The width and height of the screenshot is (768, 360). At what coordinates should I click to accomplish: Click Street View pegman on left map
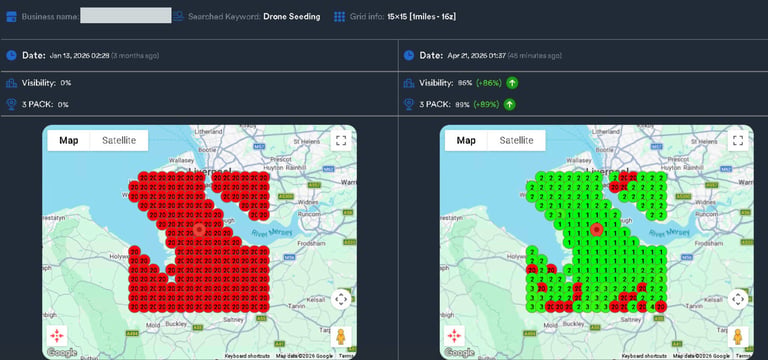341,336
